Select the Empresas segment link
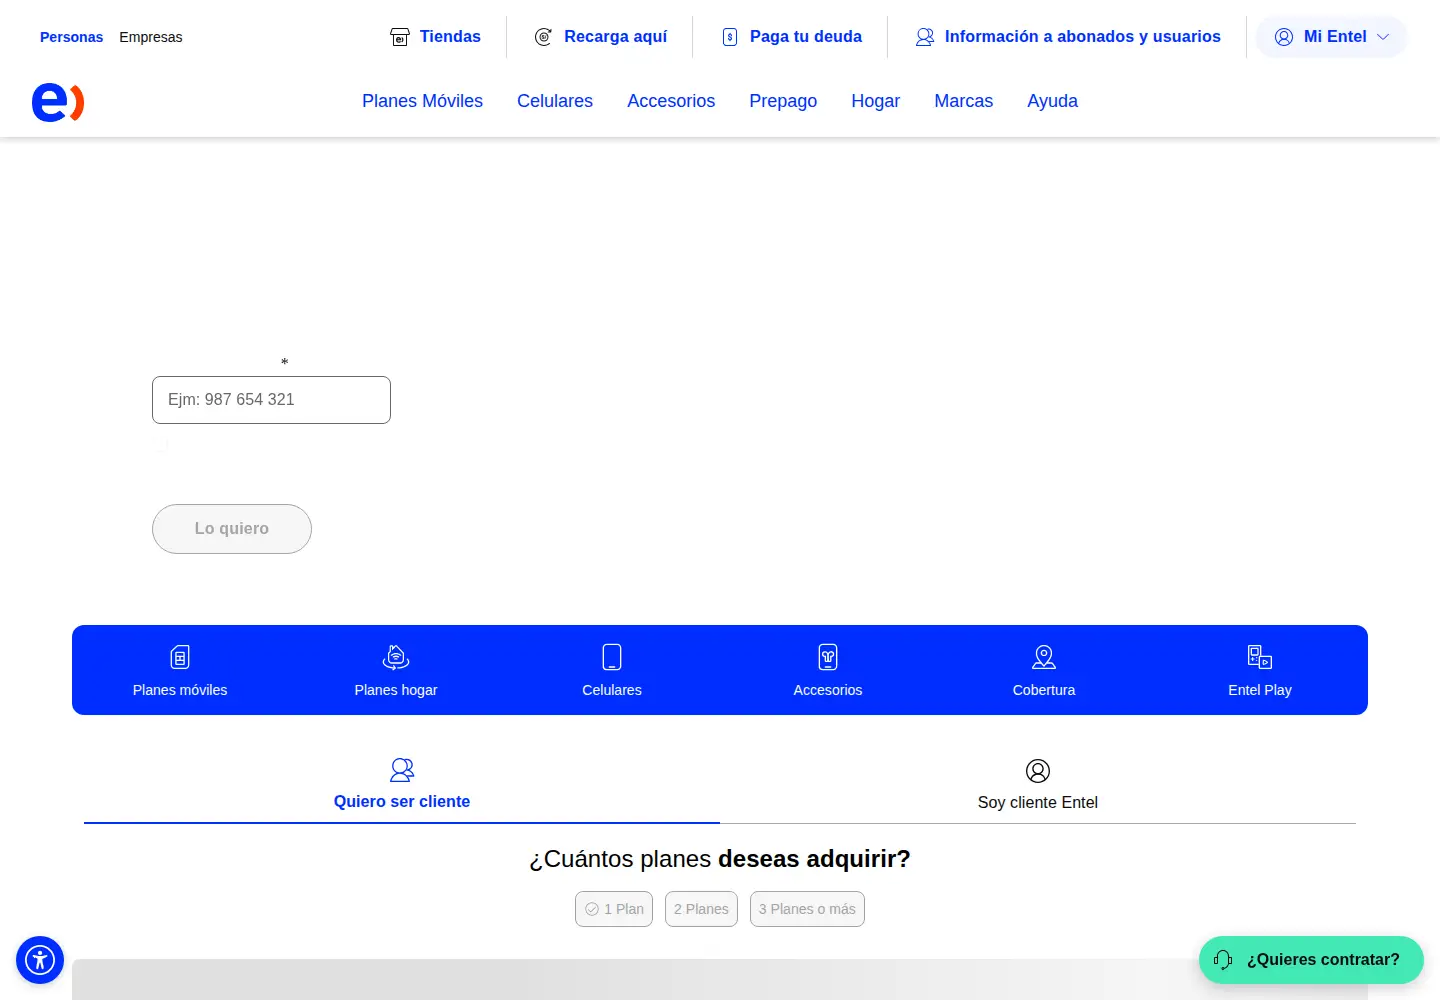The image size is (1440, 1000). point(151,37)
